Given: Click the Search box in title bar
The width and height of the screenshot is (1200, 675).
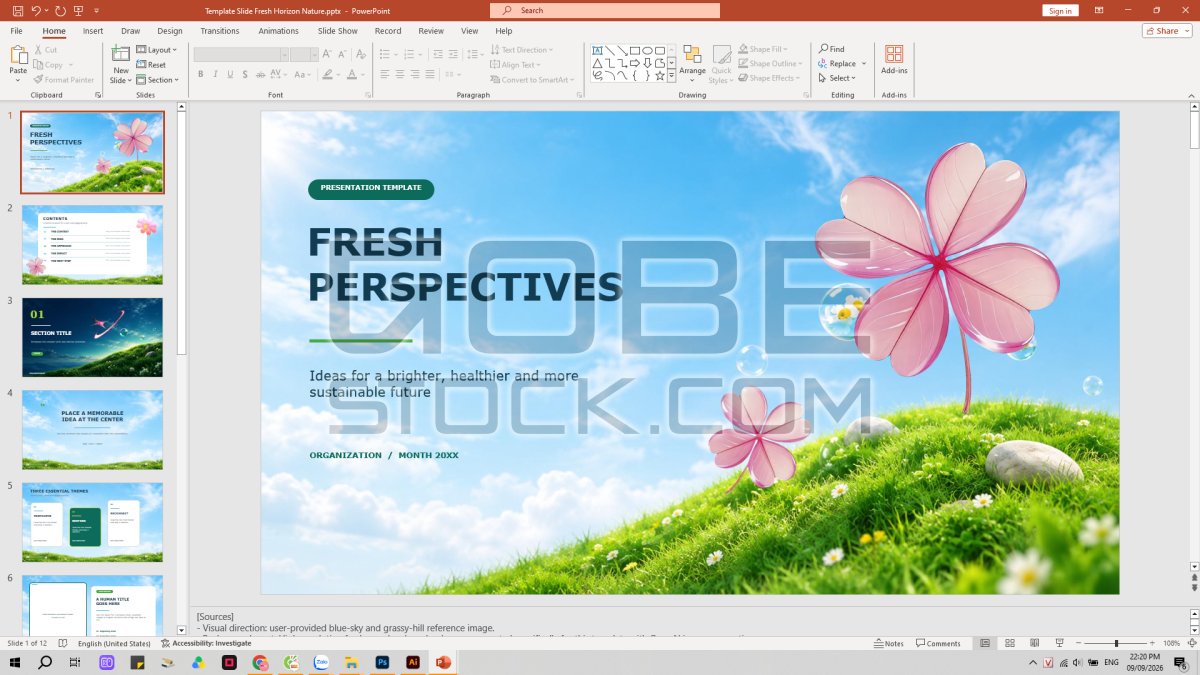Looking at the screenshot, I should click(x=605, y=10).
